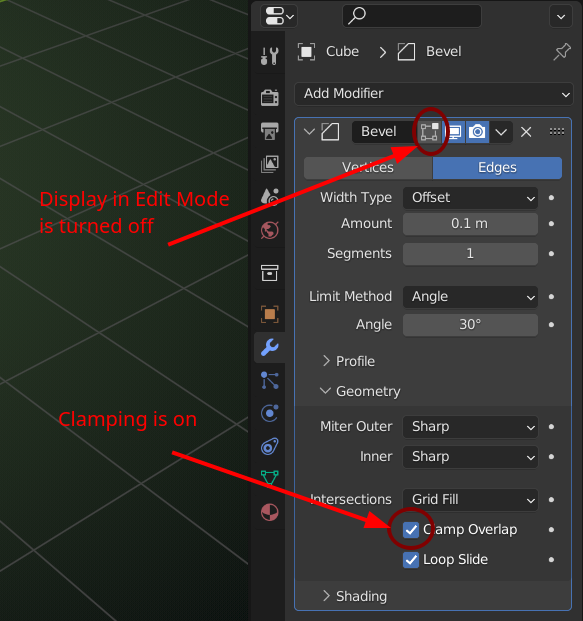Open the Output properties tab
583x621 pixels.
point(270,130)
